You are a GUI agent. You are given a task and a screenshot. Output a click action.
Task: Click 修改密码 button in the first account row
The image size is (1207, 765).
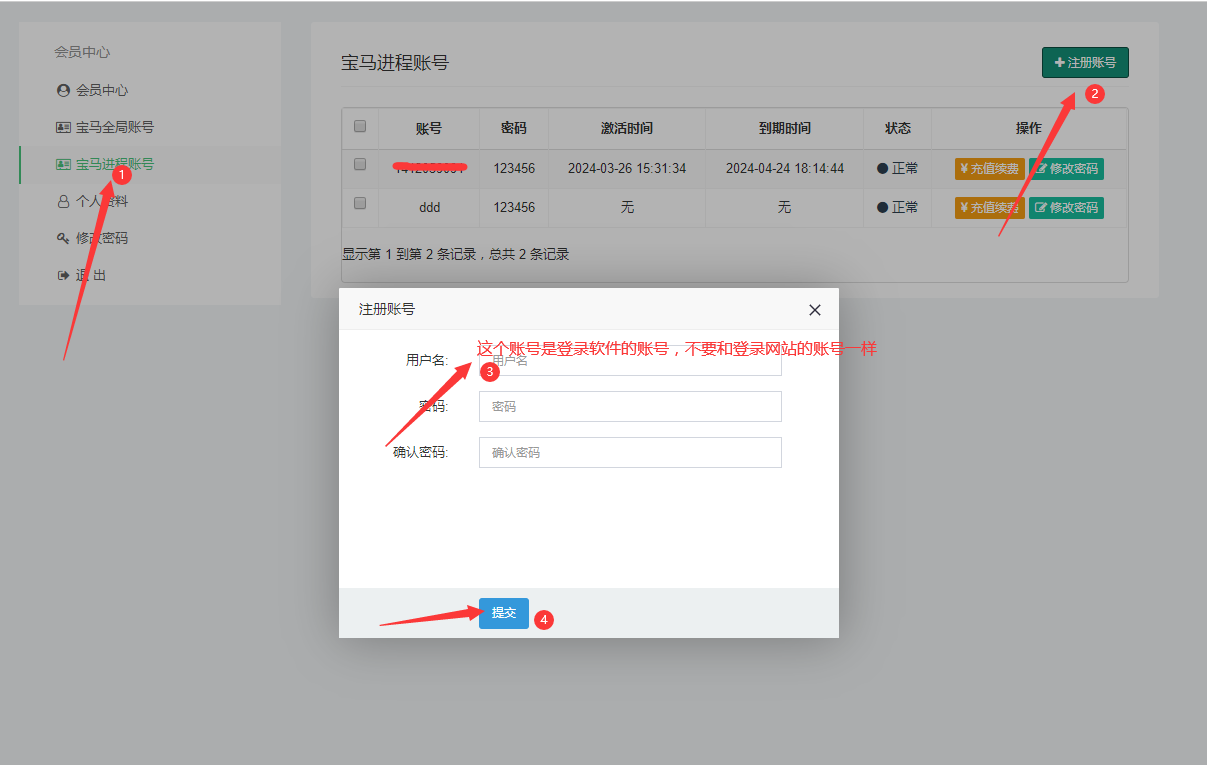(1066, 168)
